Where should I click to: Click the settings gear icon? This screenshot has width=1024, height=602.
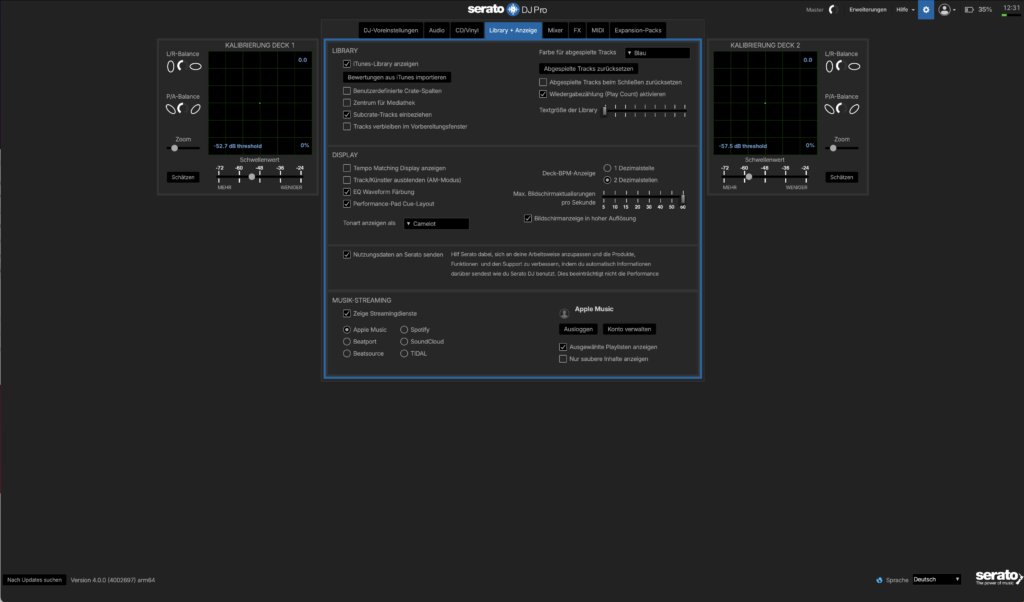[x=925, y=9]
